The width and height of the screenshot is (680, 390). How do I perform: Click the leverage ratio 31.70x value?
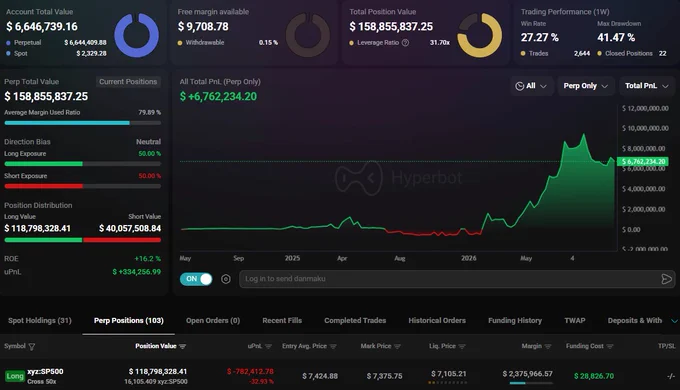(x=440, y=43)
